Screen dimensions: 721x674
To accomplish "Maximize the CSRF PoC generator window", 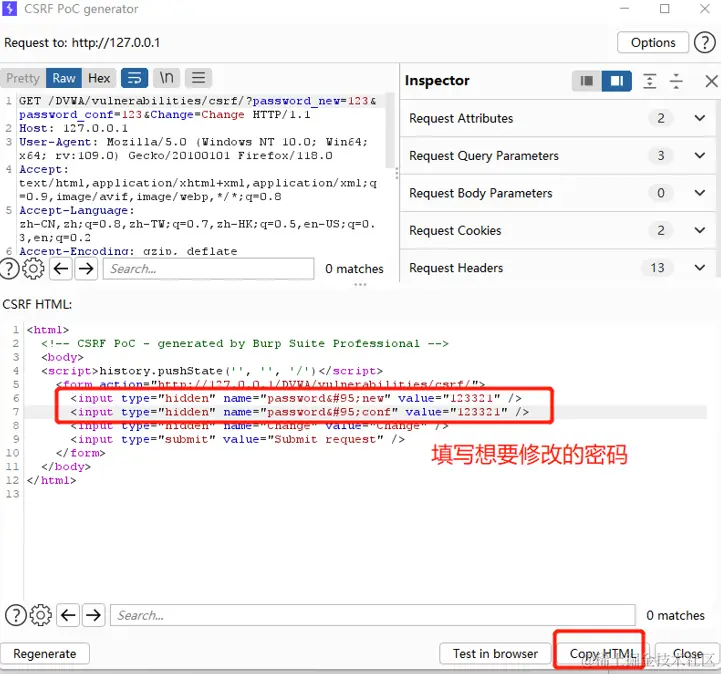I will click(664, 9).
